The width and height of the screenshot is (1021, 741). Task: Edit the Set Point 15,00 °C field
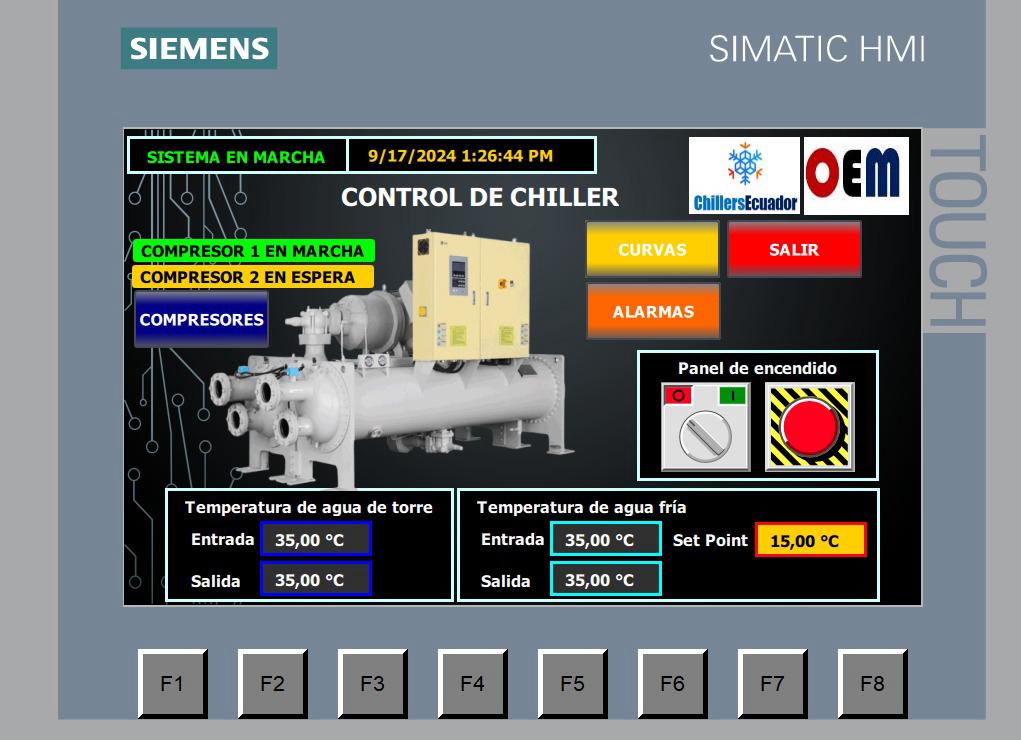[811, 540]
